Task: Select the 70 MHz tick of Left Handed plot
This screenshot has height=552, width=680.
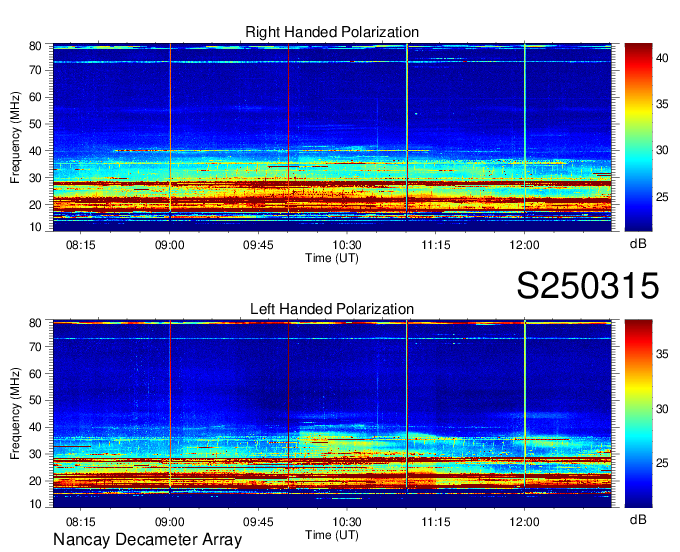Action: point(35,346)
